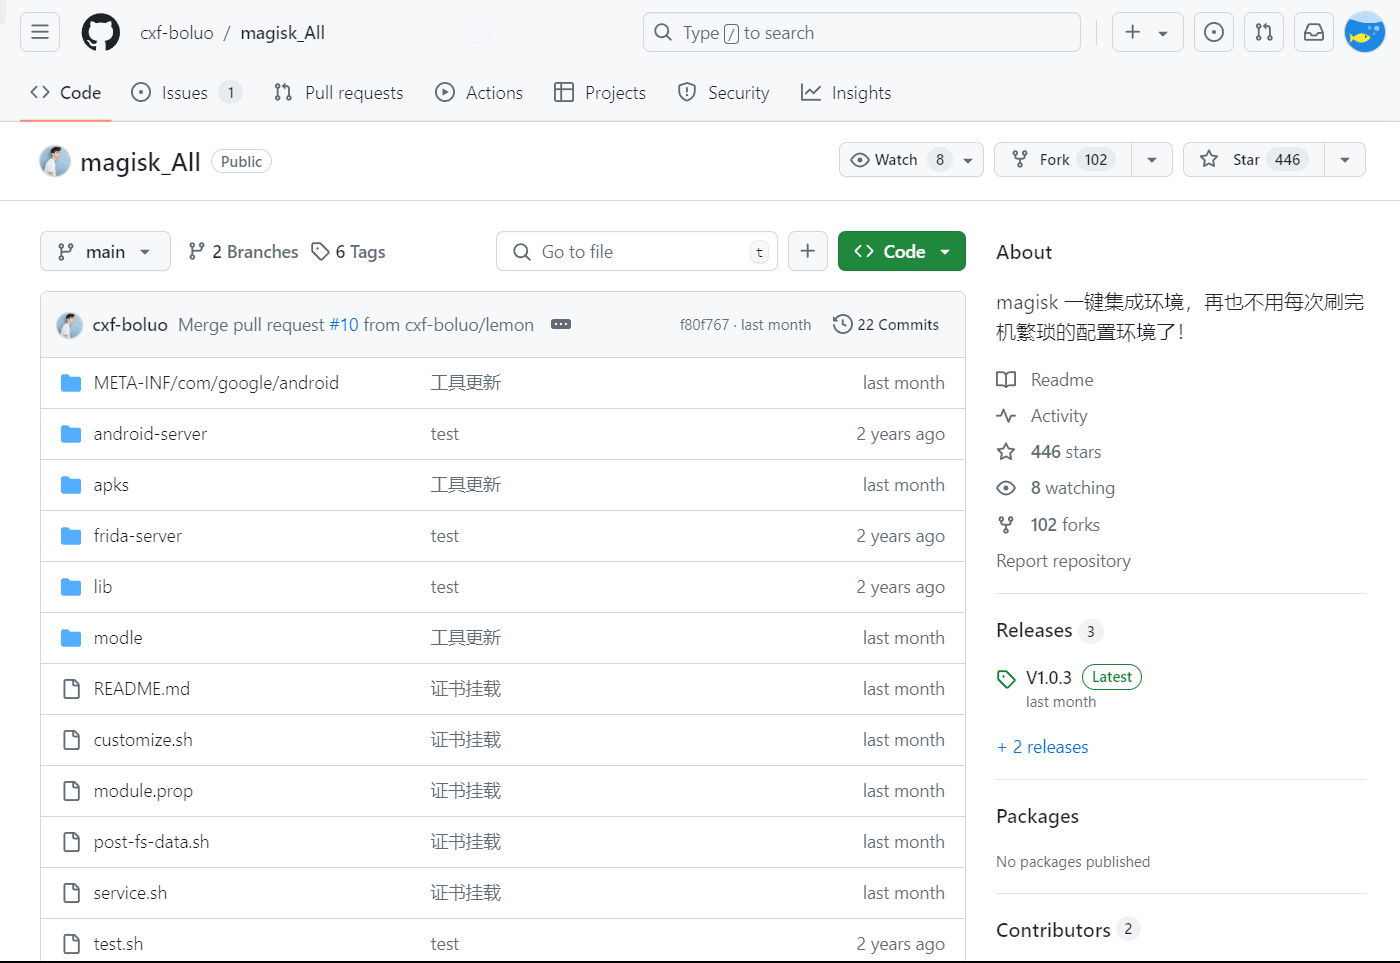Open commit hash f80f767
This screenshot has height=963, width=1400.
click(704, 325)
